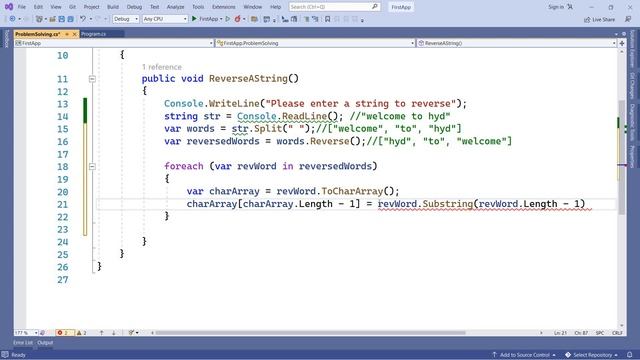Click the Visual Studio logo icon
Viewport: 640px width, 360px height.
9,7
